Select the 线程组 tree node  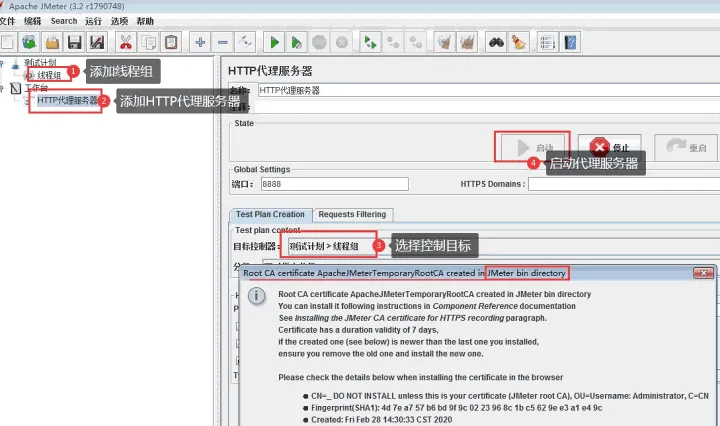coord(49,75)
